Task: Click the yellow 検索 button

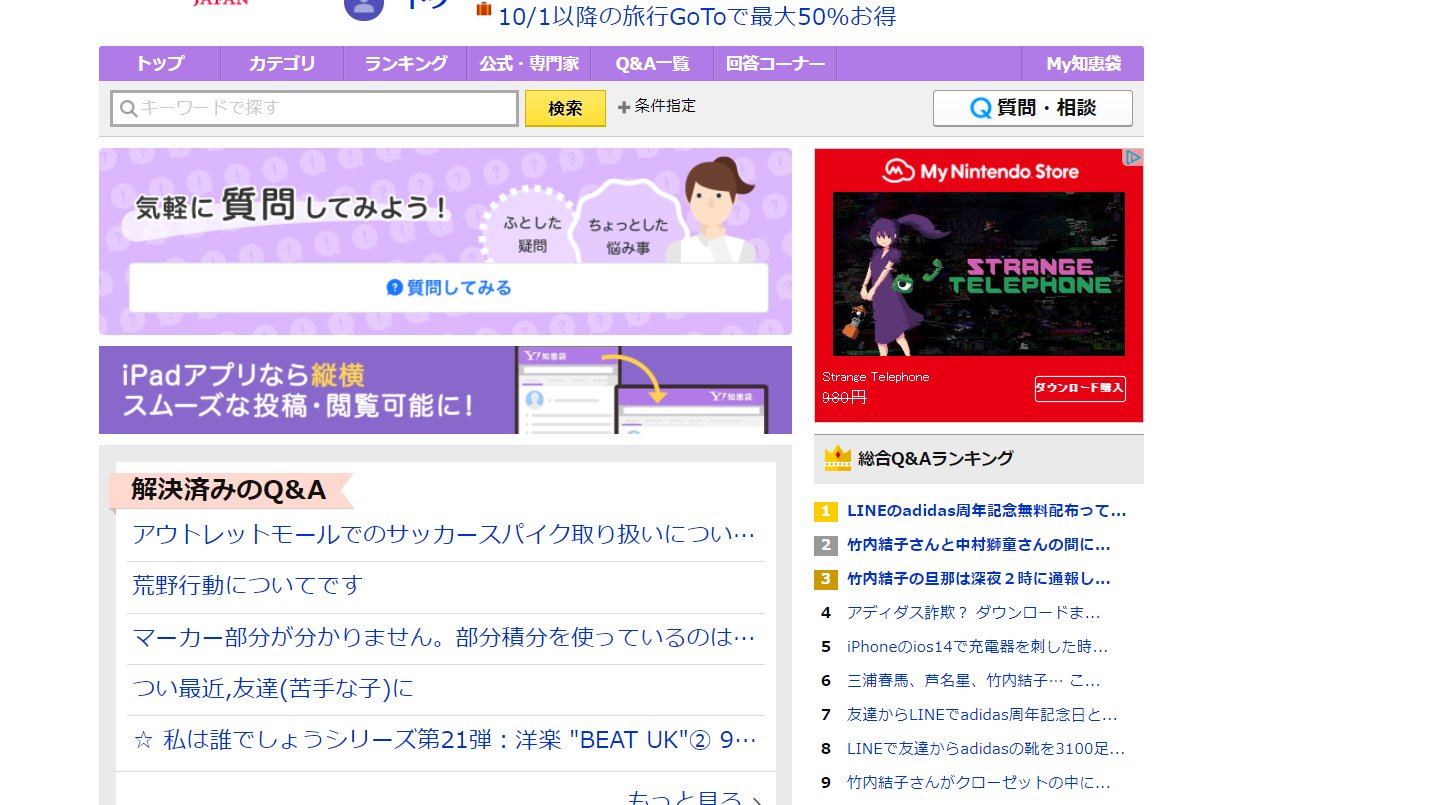Action: [565, 108]
